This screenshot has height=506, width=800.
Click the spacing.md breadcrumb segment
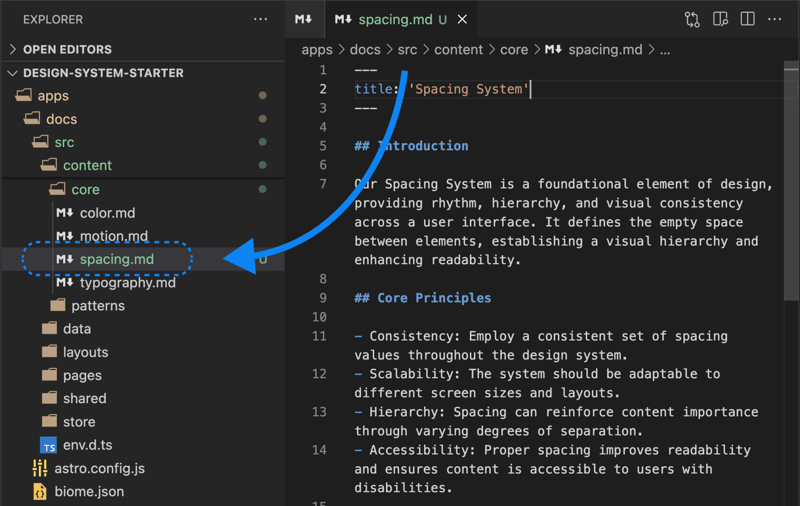pyautogui.click(x=594, y=50)
